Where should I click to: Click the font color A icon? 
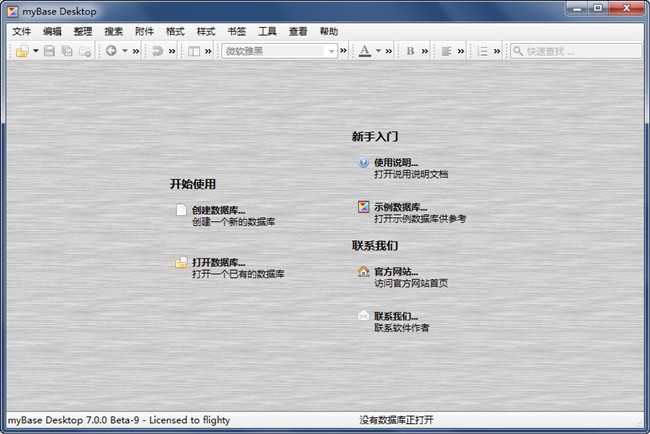tap(365, 51)
